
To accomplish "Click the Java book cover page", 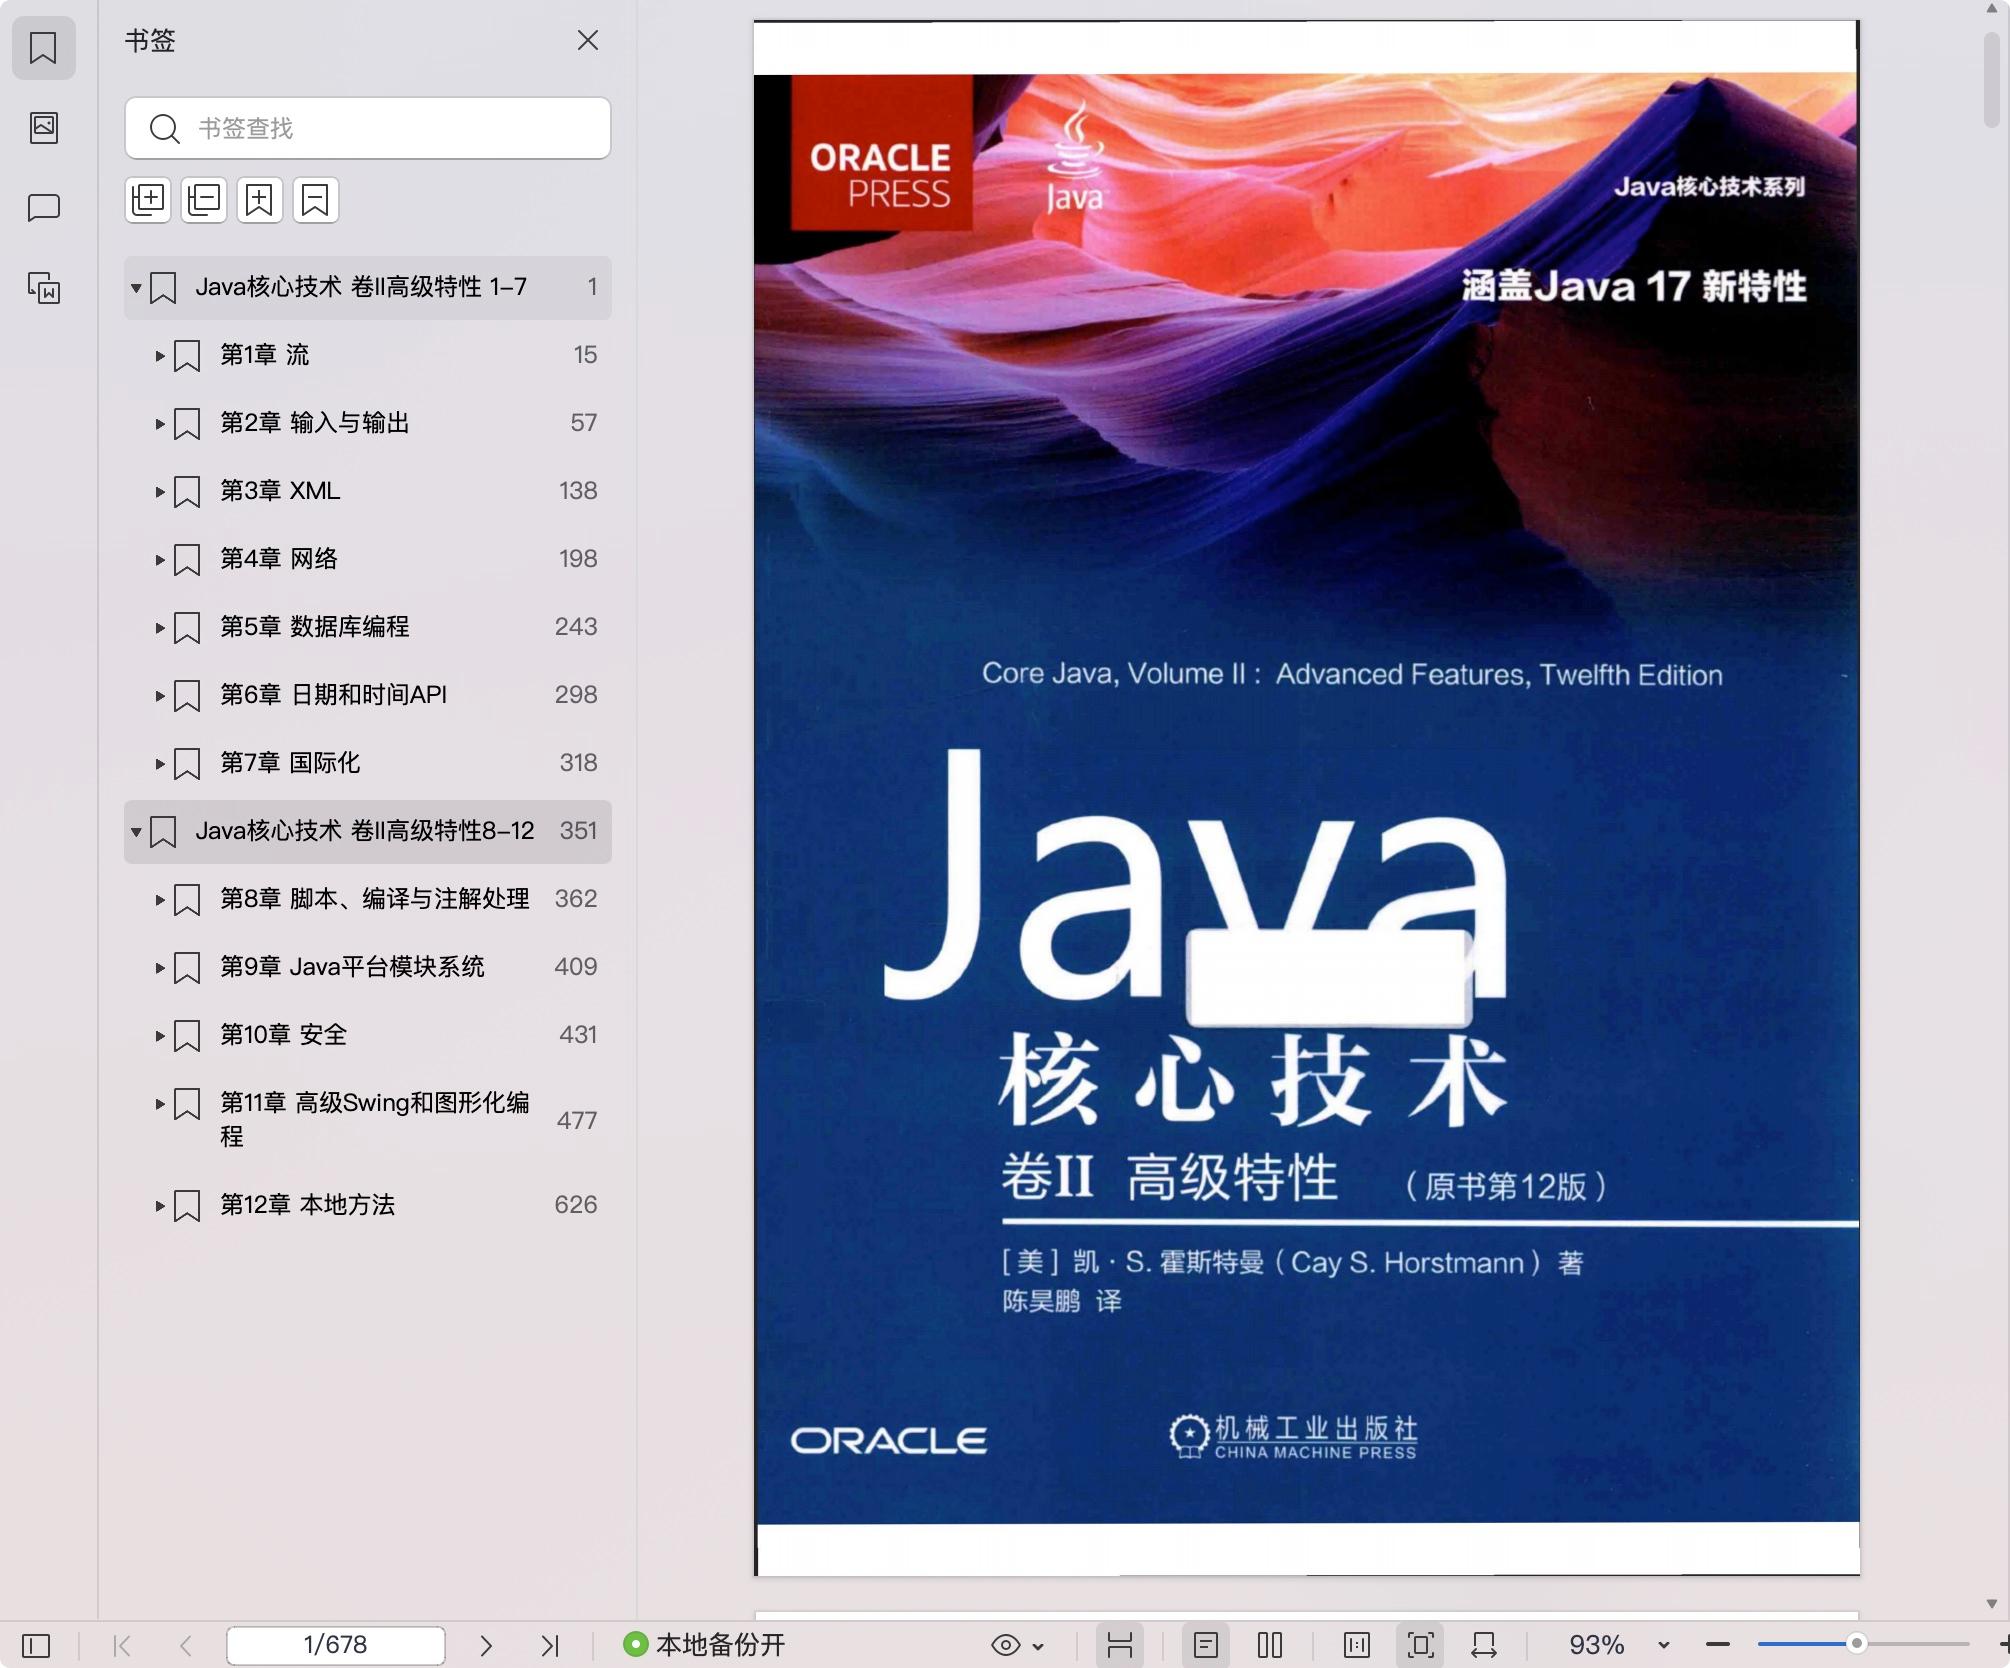I will click(1306, 798).
